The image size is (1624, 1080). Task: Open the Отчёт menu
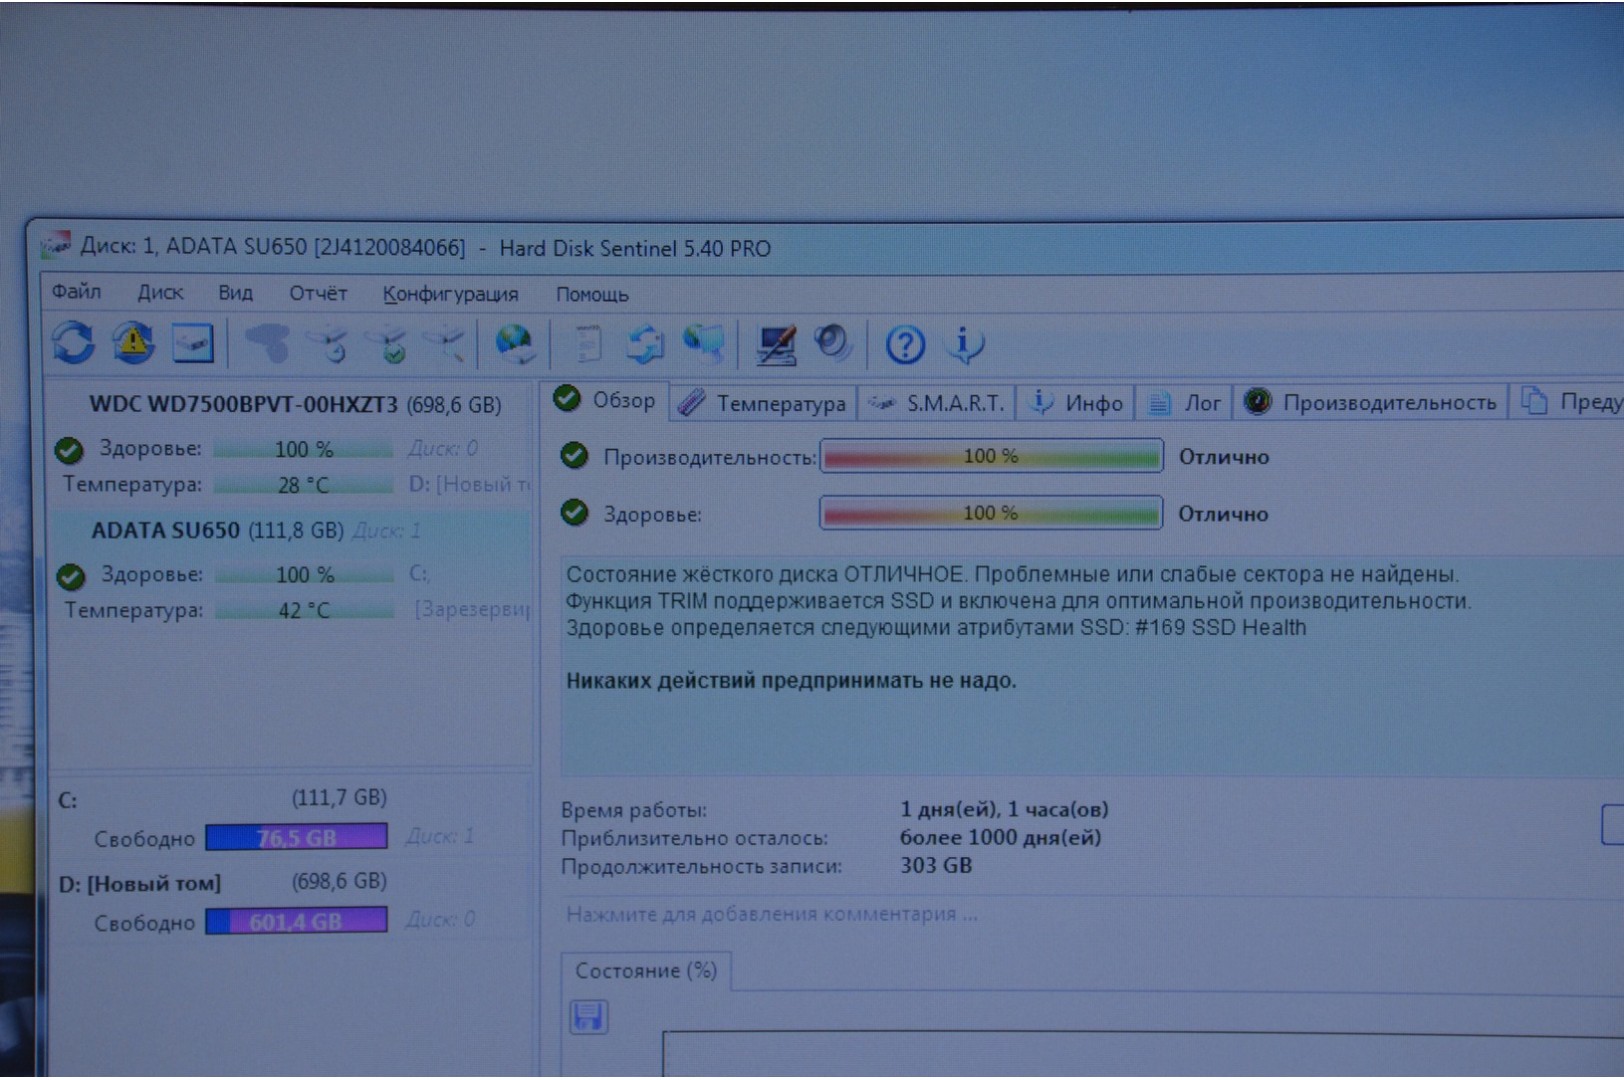[x=317, y=293]
